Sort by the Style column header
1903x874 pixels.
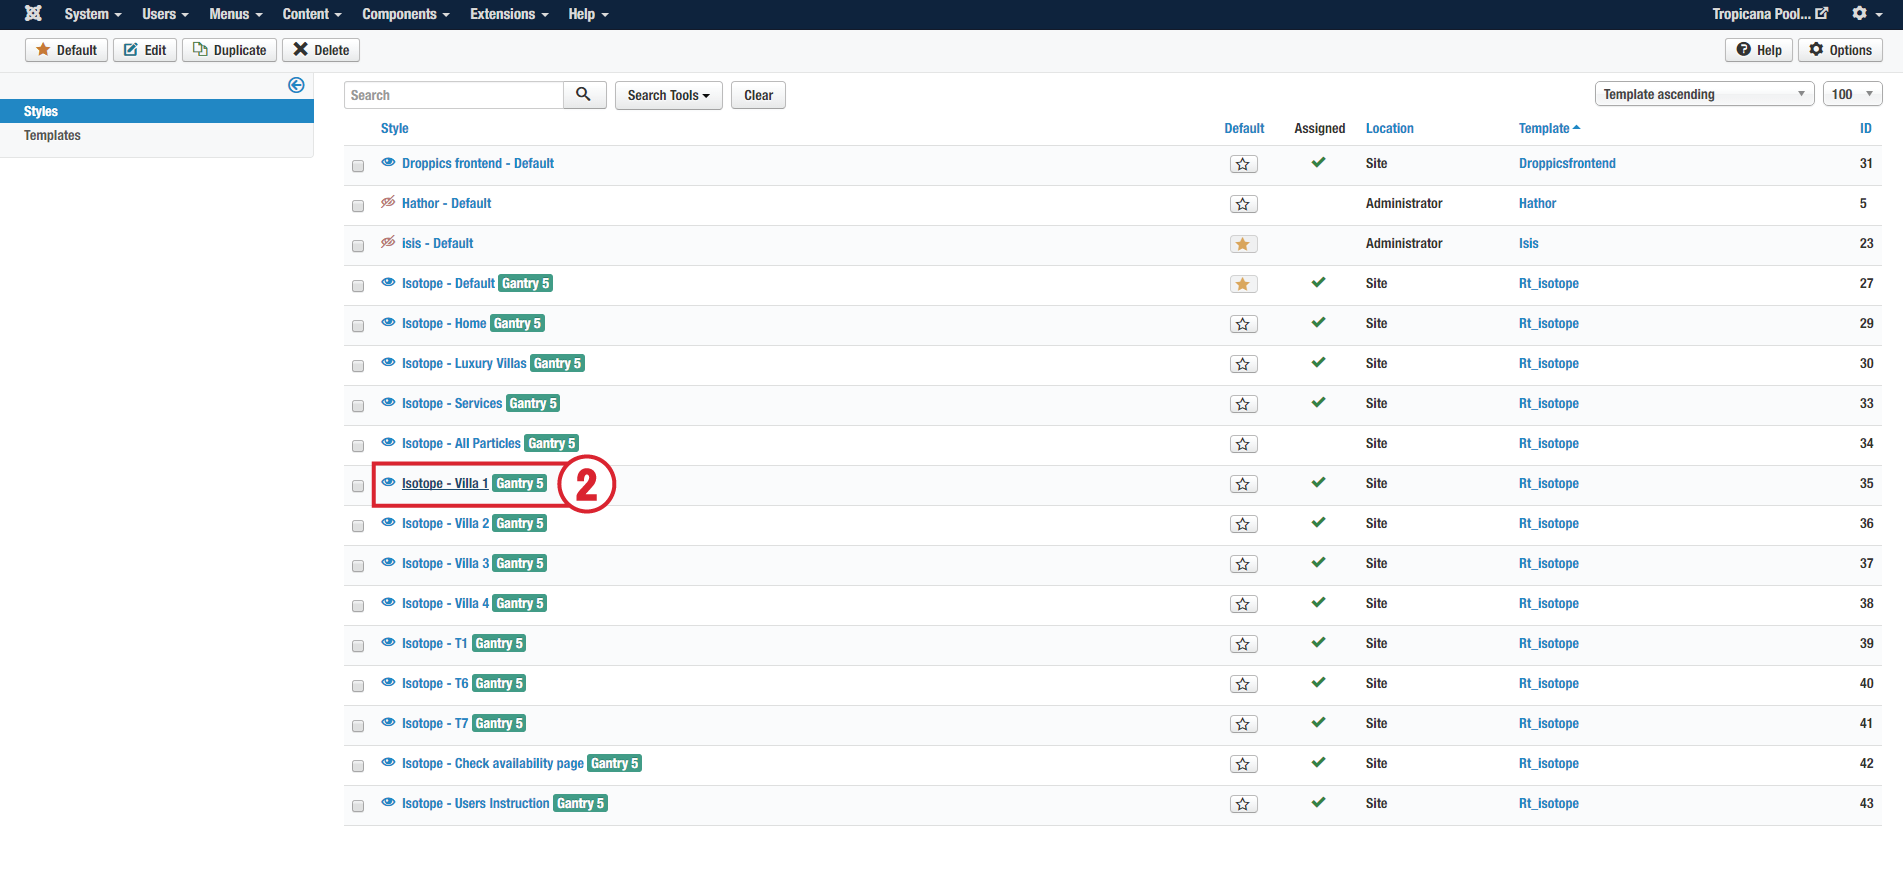pos(394,128)
